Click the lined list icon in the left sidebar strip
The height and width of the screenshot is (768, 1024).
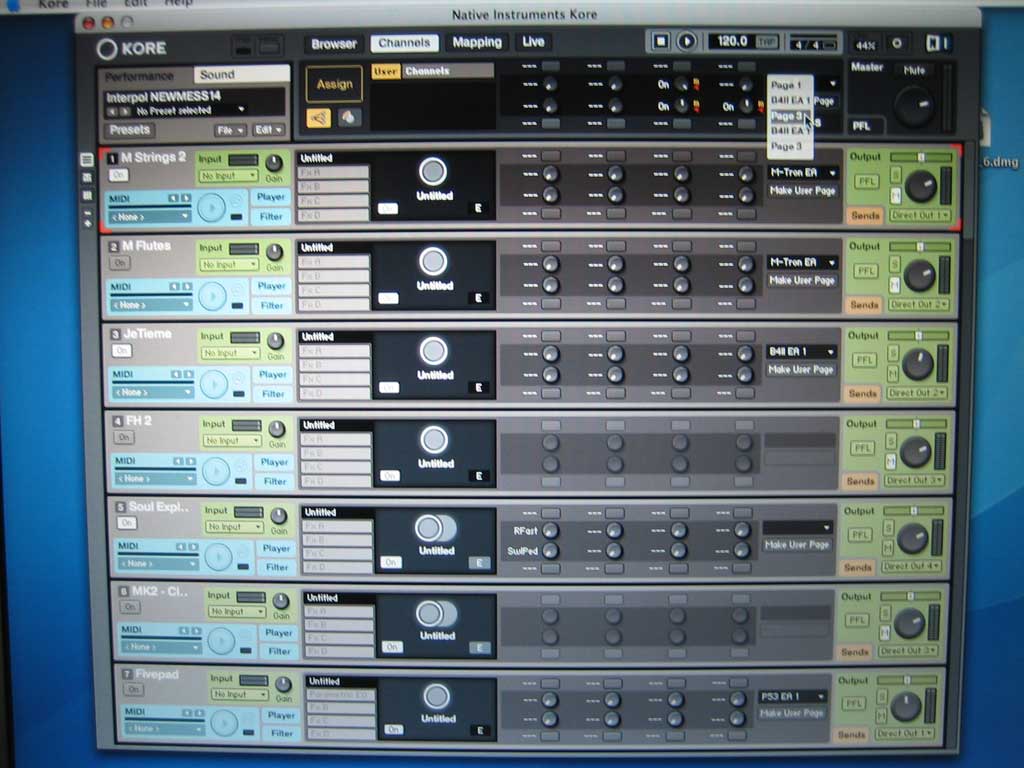[x=87, y=159]
